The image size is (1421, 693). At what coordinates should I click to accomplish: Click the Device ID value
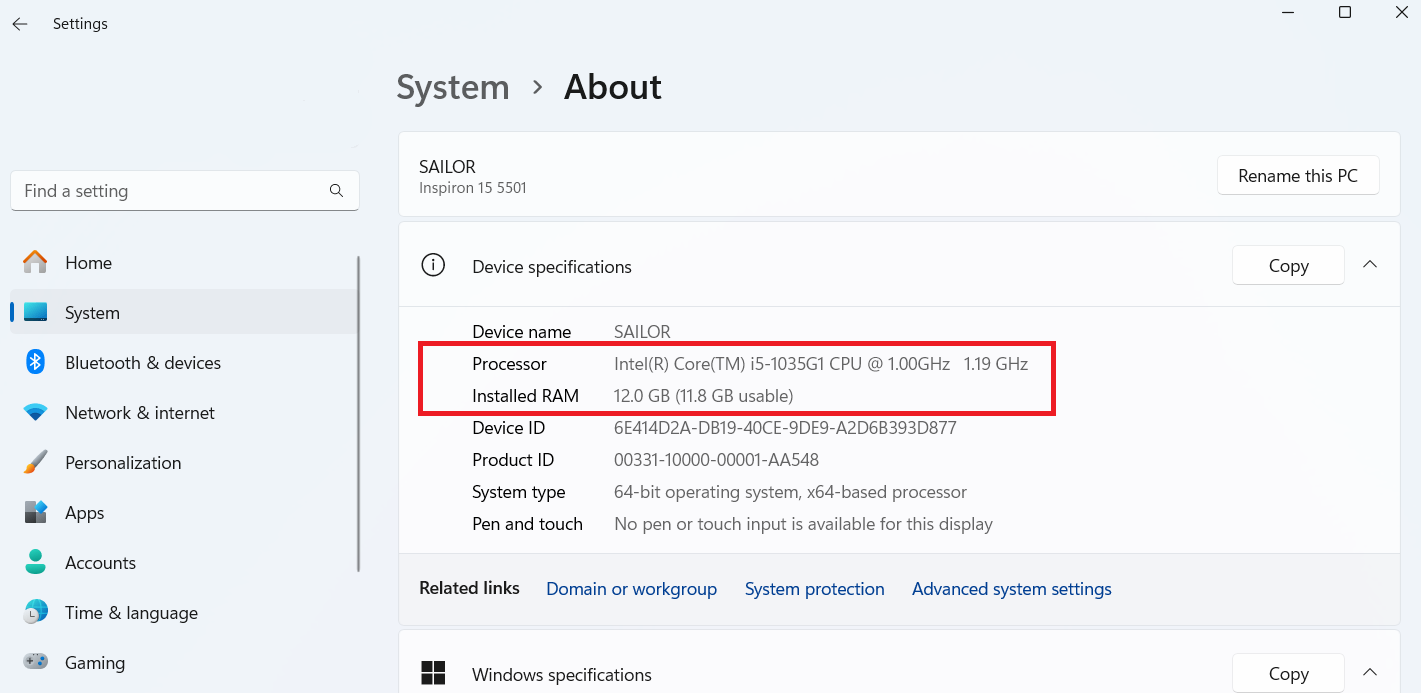click(x=785, y=428)
